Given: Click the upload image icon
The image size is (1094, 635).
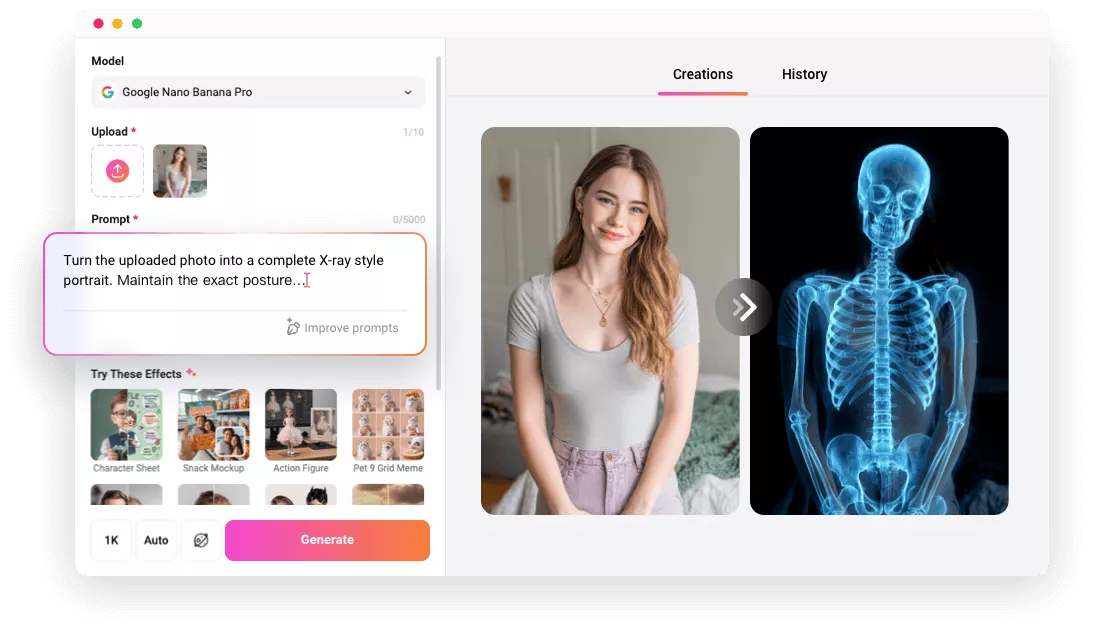Looking at the screenshot, I should [118, 171].
